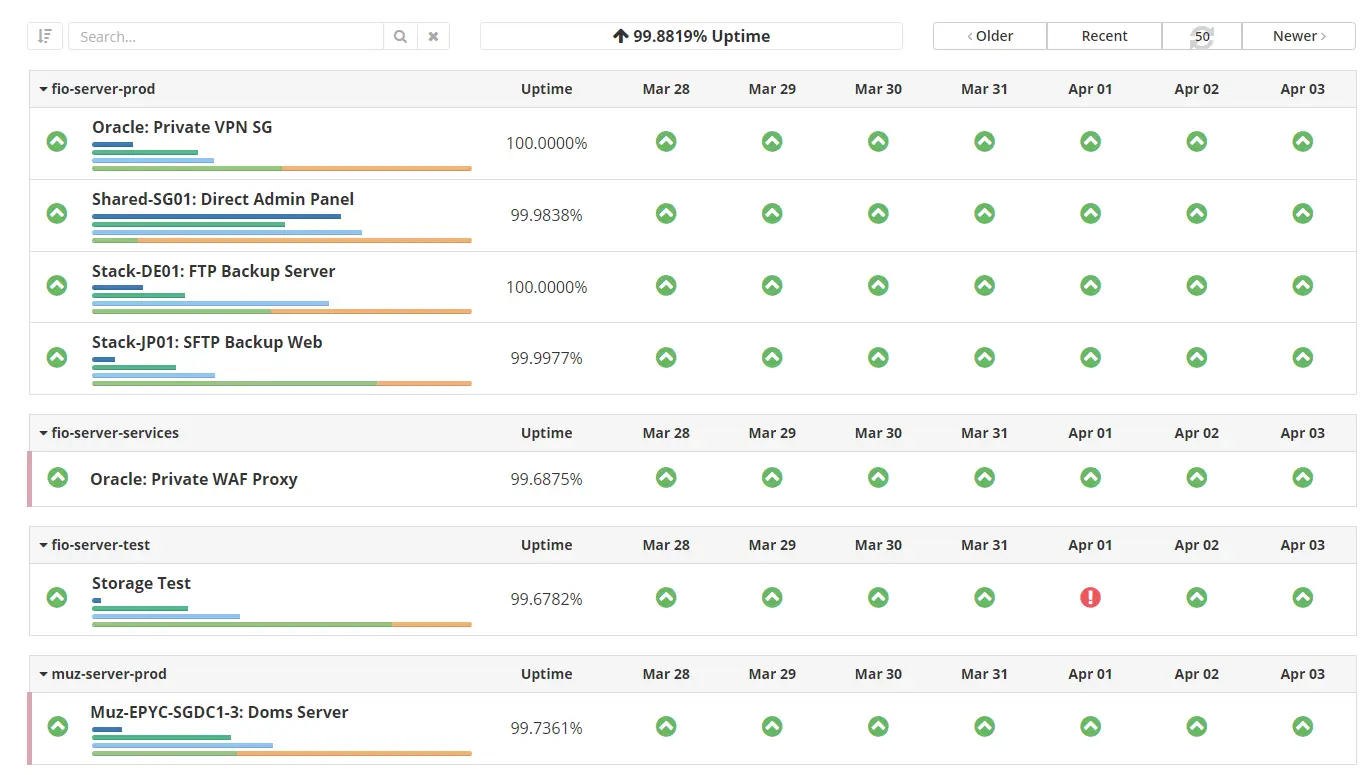
Task: Click the Older button
Action: tap(989, 35)
